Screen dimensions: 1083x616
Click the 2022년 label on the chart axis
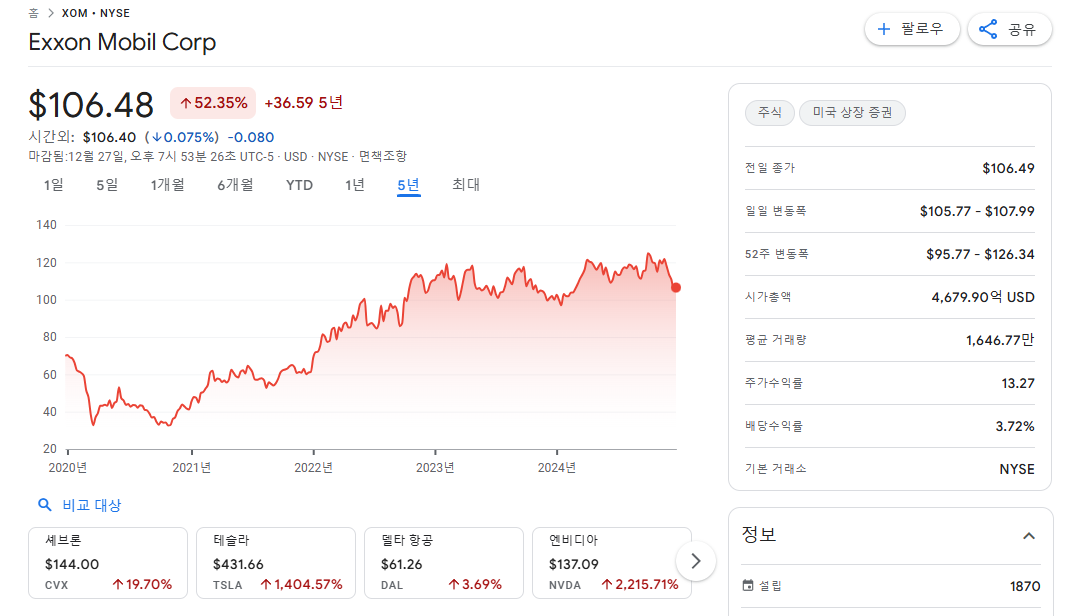point(314,468)
